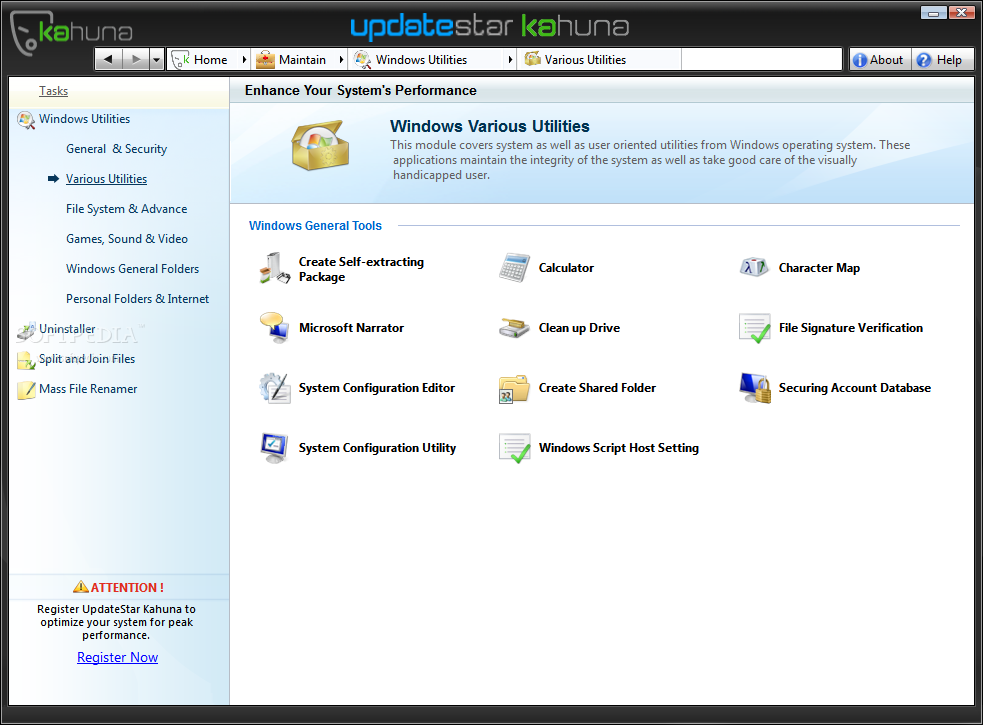Open Windows Script Host Setting icon
The height and width of the screenshot is (725, 983).
coord(514,448)
